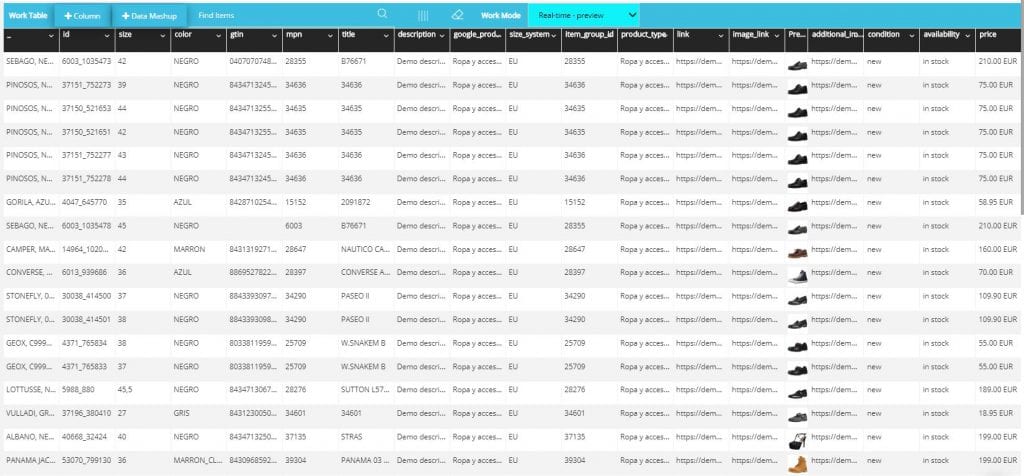Click the Data Mashup button
Image resolution: width=1024 pixels, height=476 pixels.
click(149, 16)
